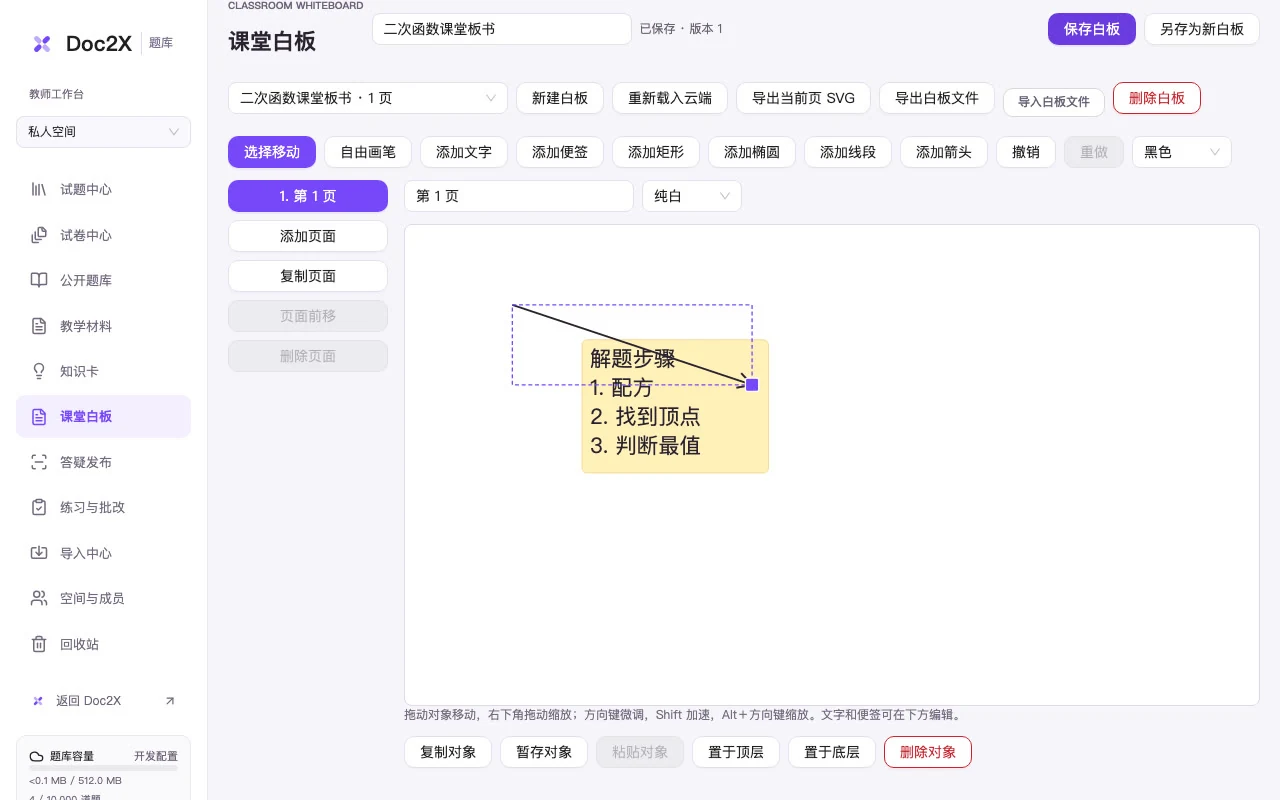
Task: Open 试题中心 via its library icon
Action: point(39,189)
